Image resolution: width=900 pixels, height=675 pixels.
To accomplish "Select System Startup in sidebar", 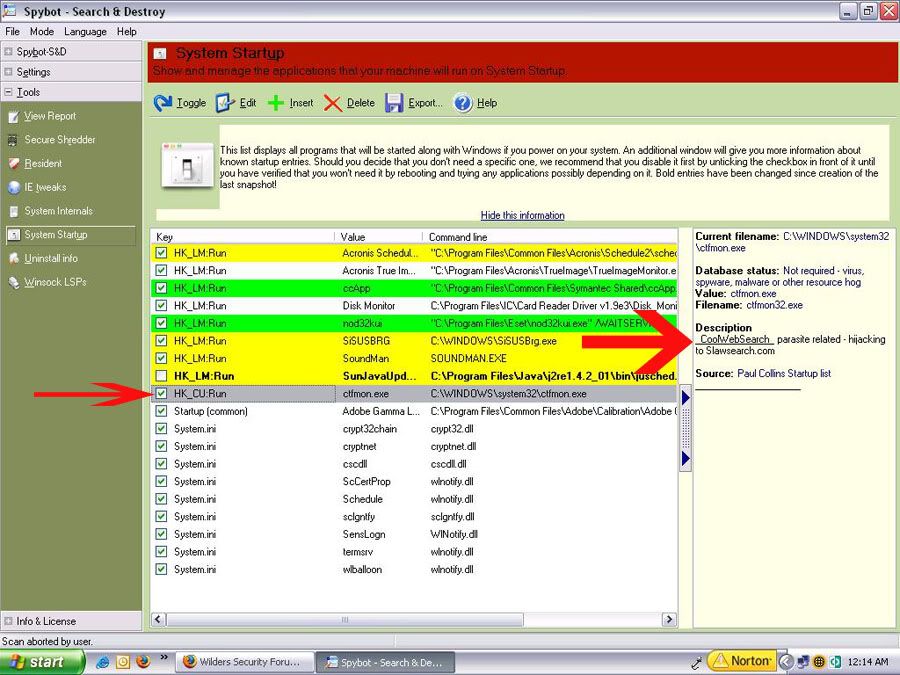I will [71, 235].
